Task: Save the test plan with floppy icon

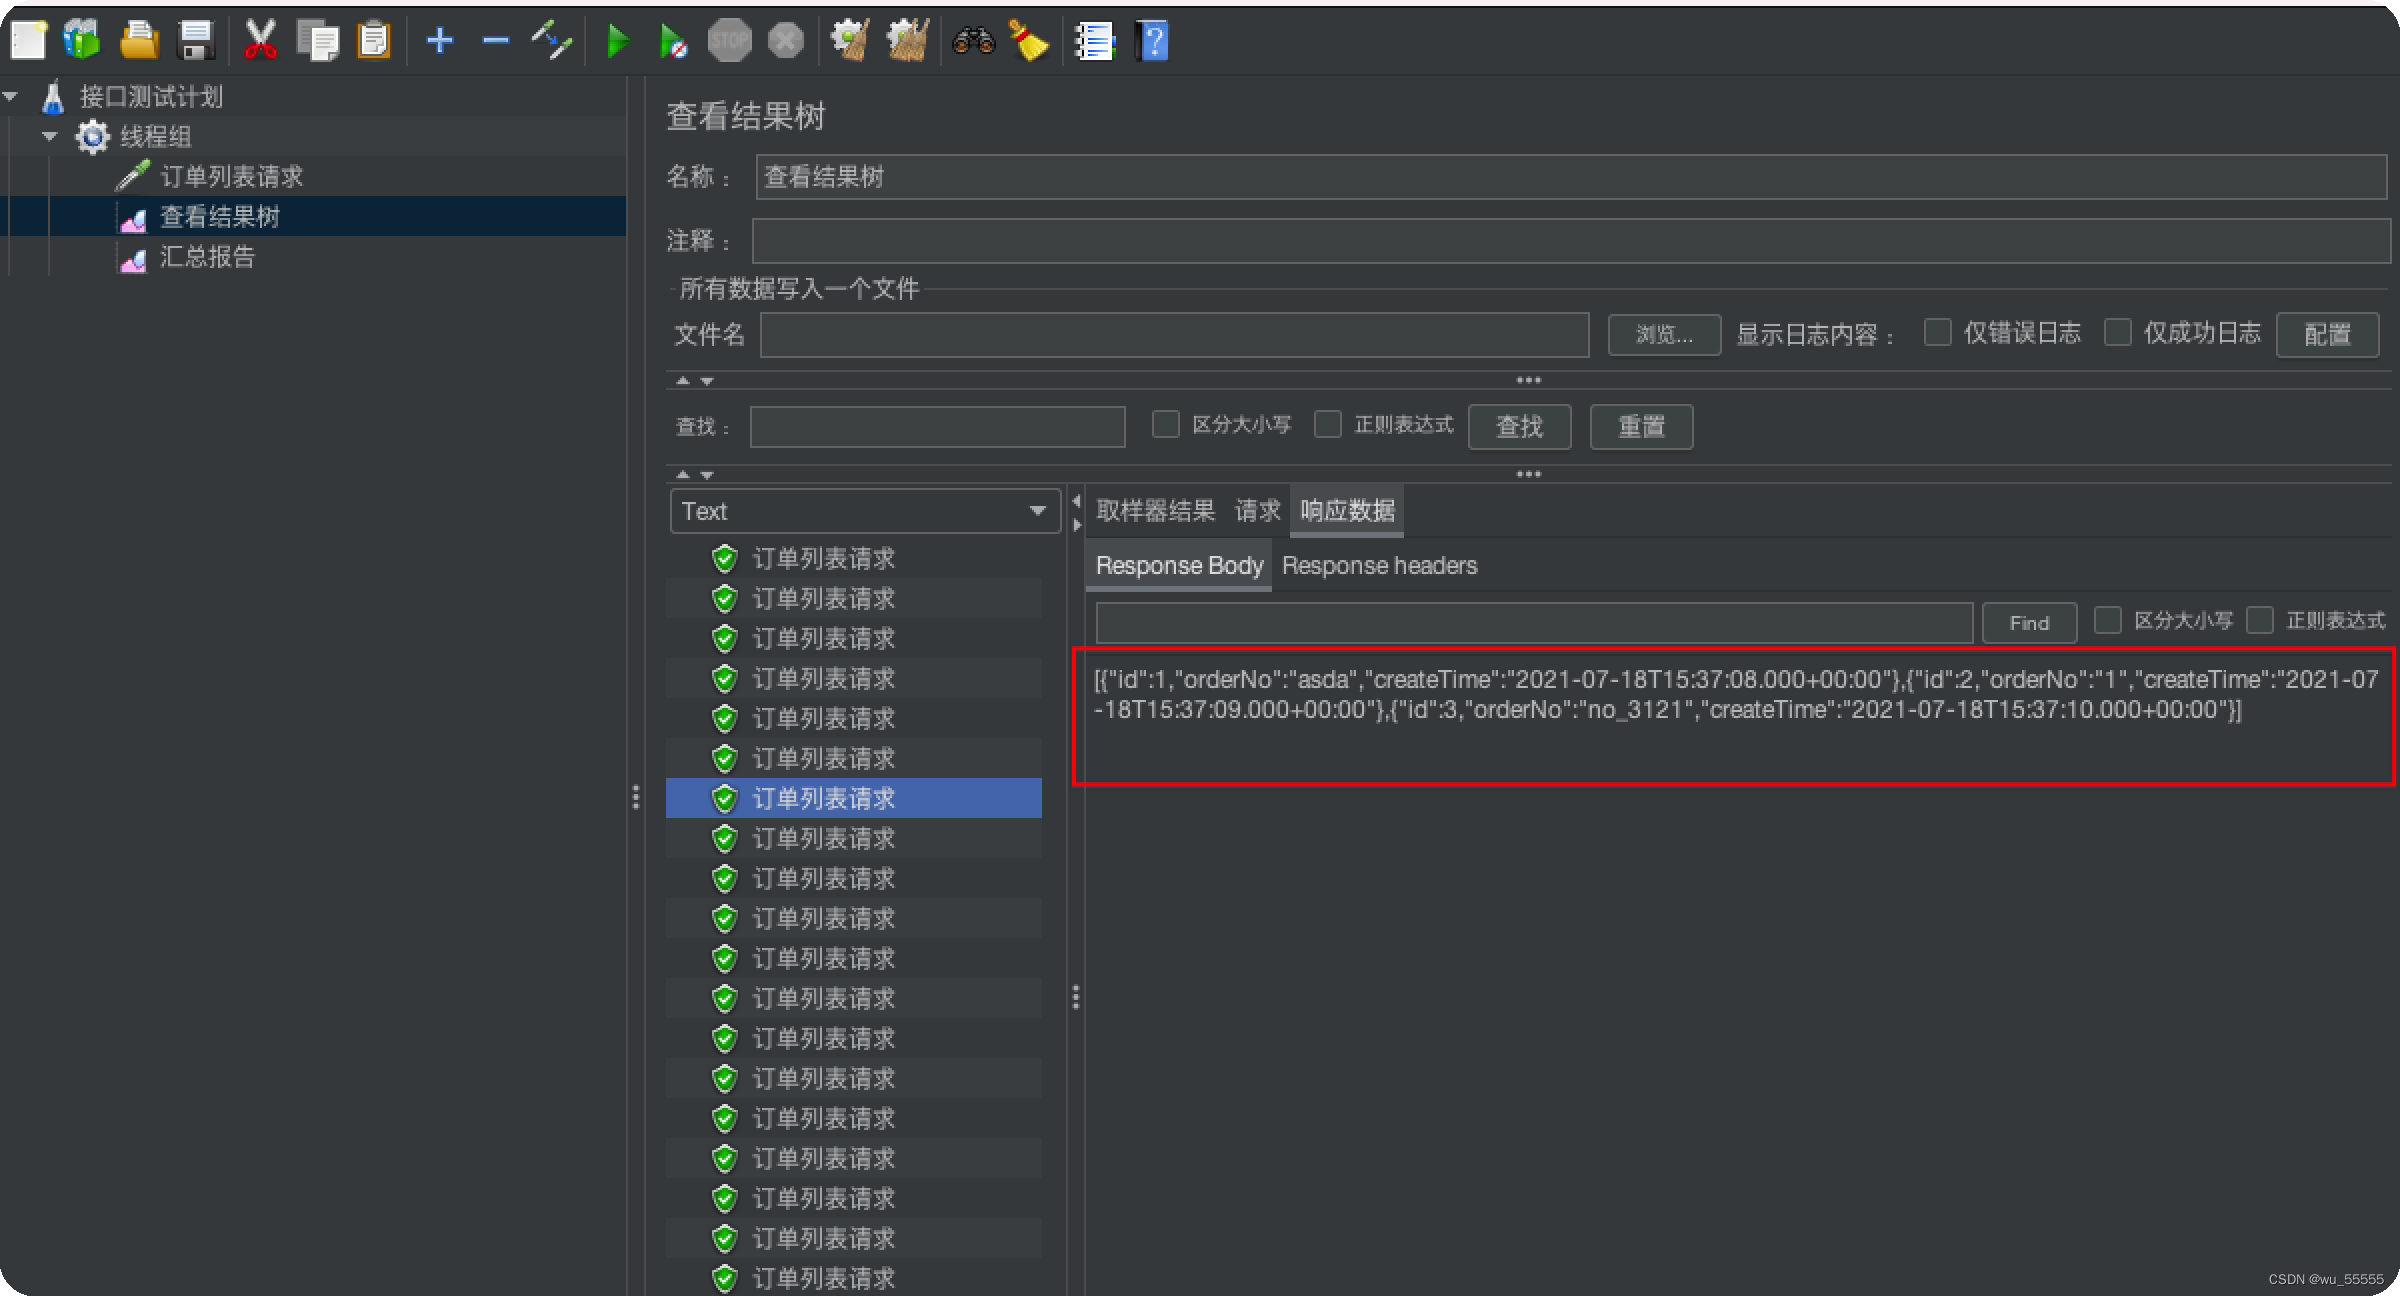Action: tap(196, 41)
